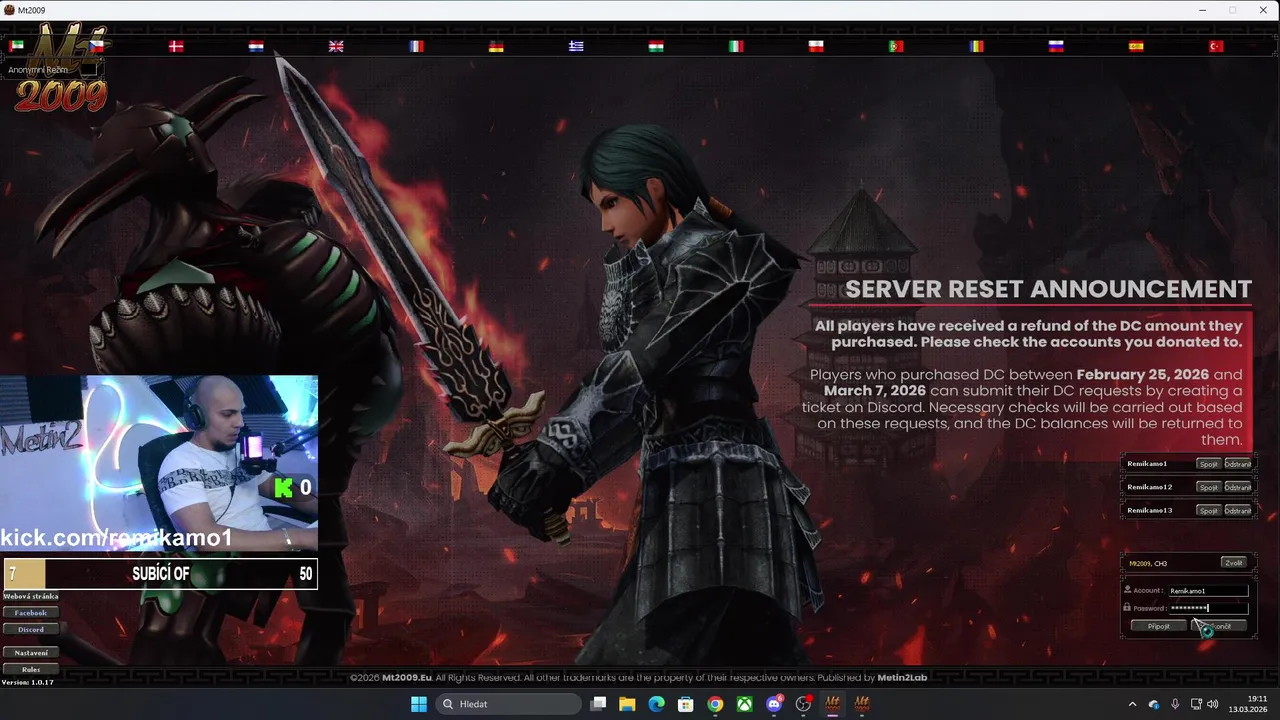1280x720 pixels.
Task: Switch to Italian via the Italy flag
Action: [736, 46]
